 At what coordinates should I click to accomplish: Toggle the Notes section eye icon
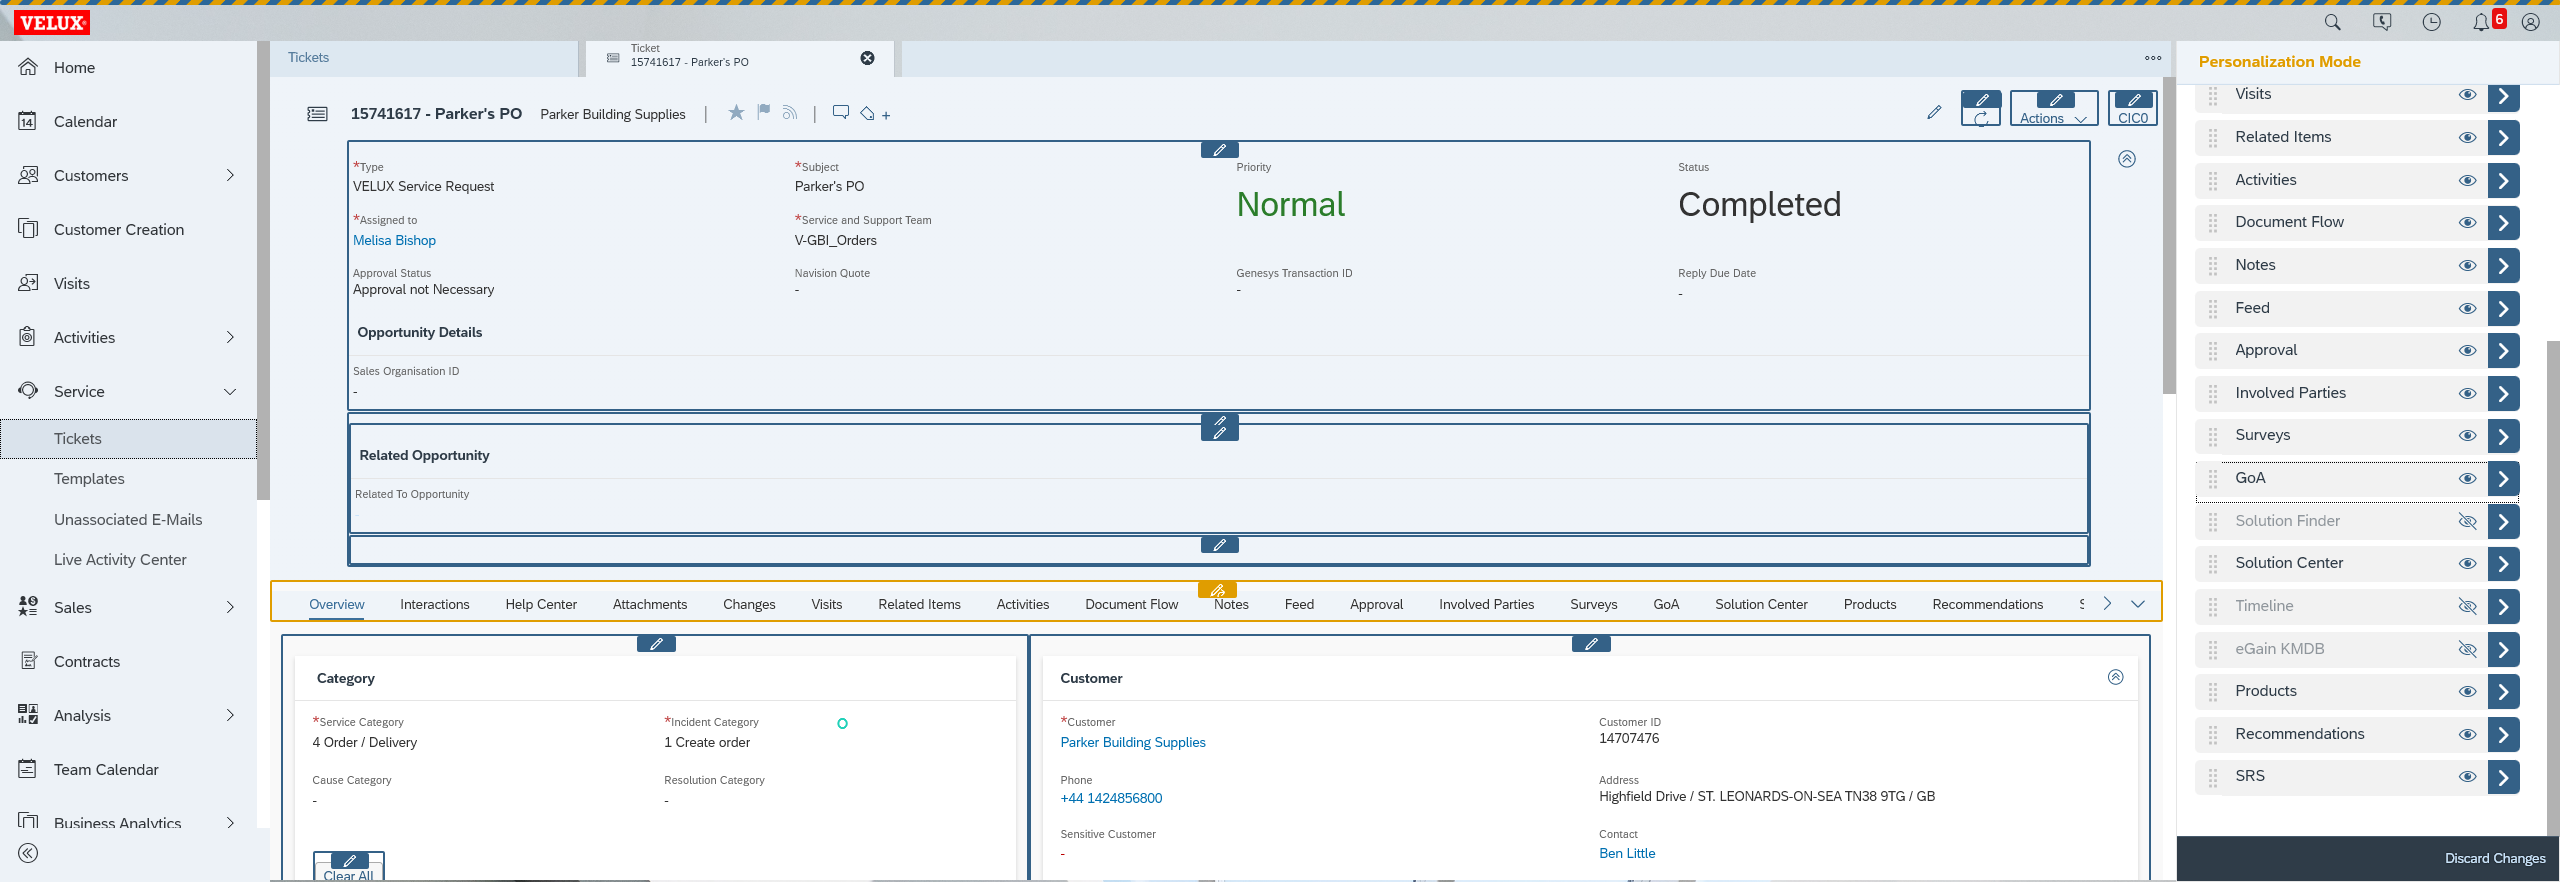tap(2467, 266)
